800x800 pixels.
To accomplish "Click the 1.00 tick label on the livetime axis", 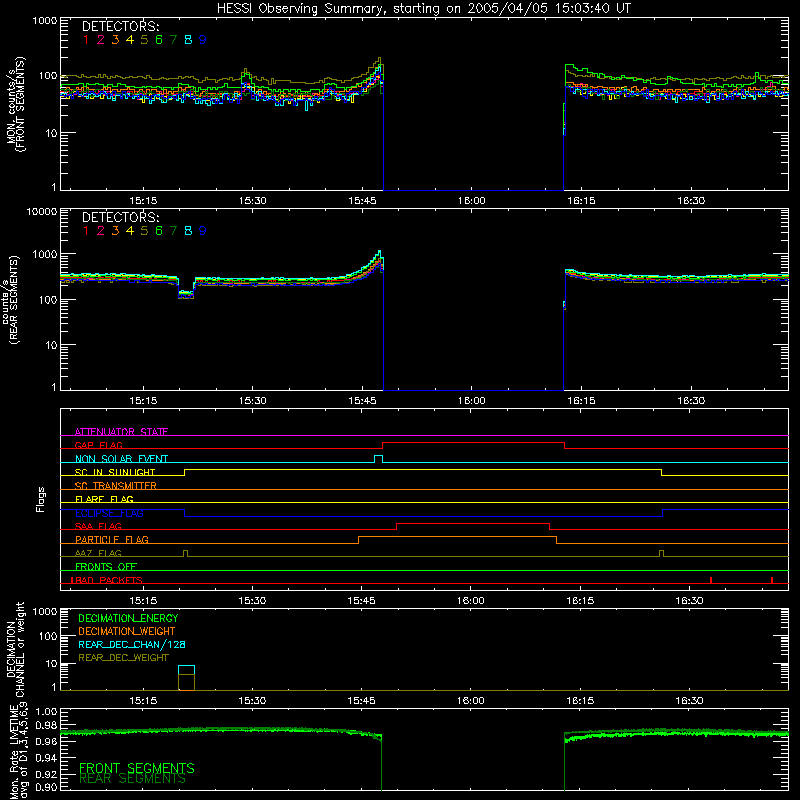I will [46, 712].
